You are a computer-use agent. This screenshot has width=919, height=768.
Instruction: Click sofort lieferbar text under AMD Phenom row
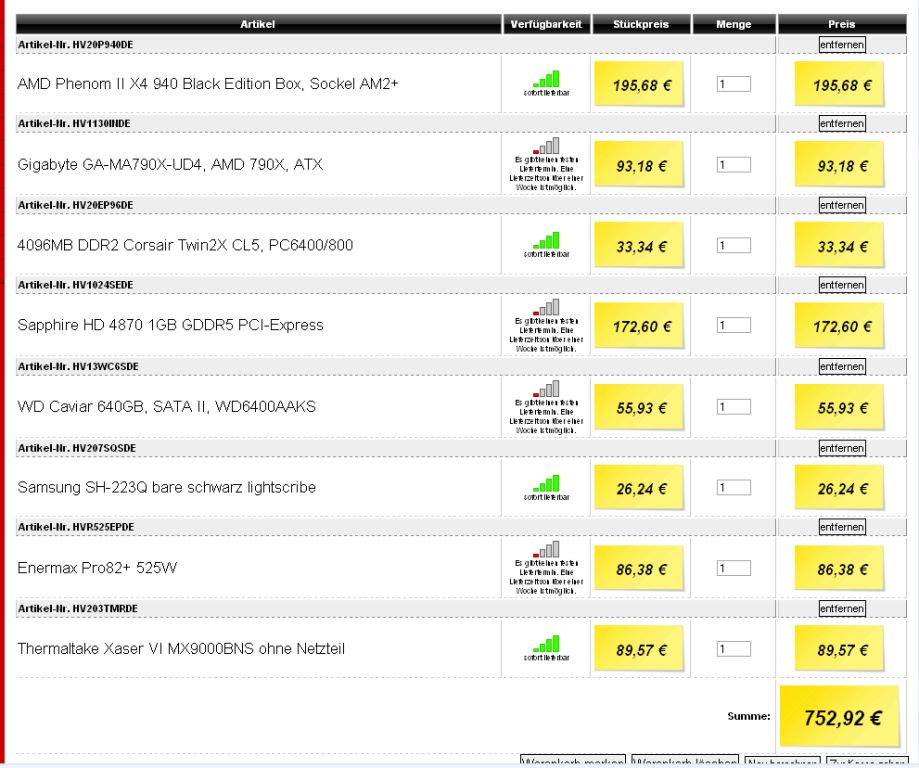click(x=546, y=93)
